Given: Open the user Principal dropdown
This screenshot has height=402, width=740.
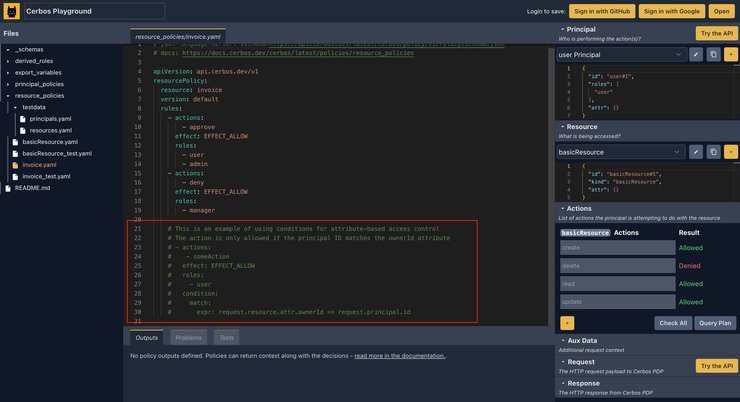Looking at the screenshot, I should pos(620,54).
